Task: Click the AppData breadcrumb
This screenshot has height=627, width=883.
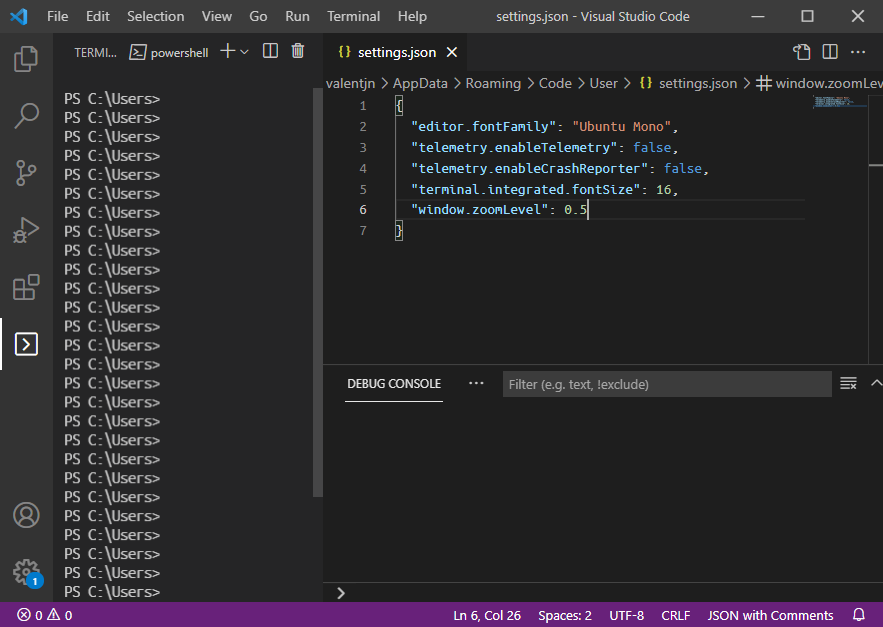Action: point(420,83)
